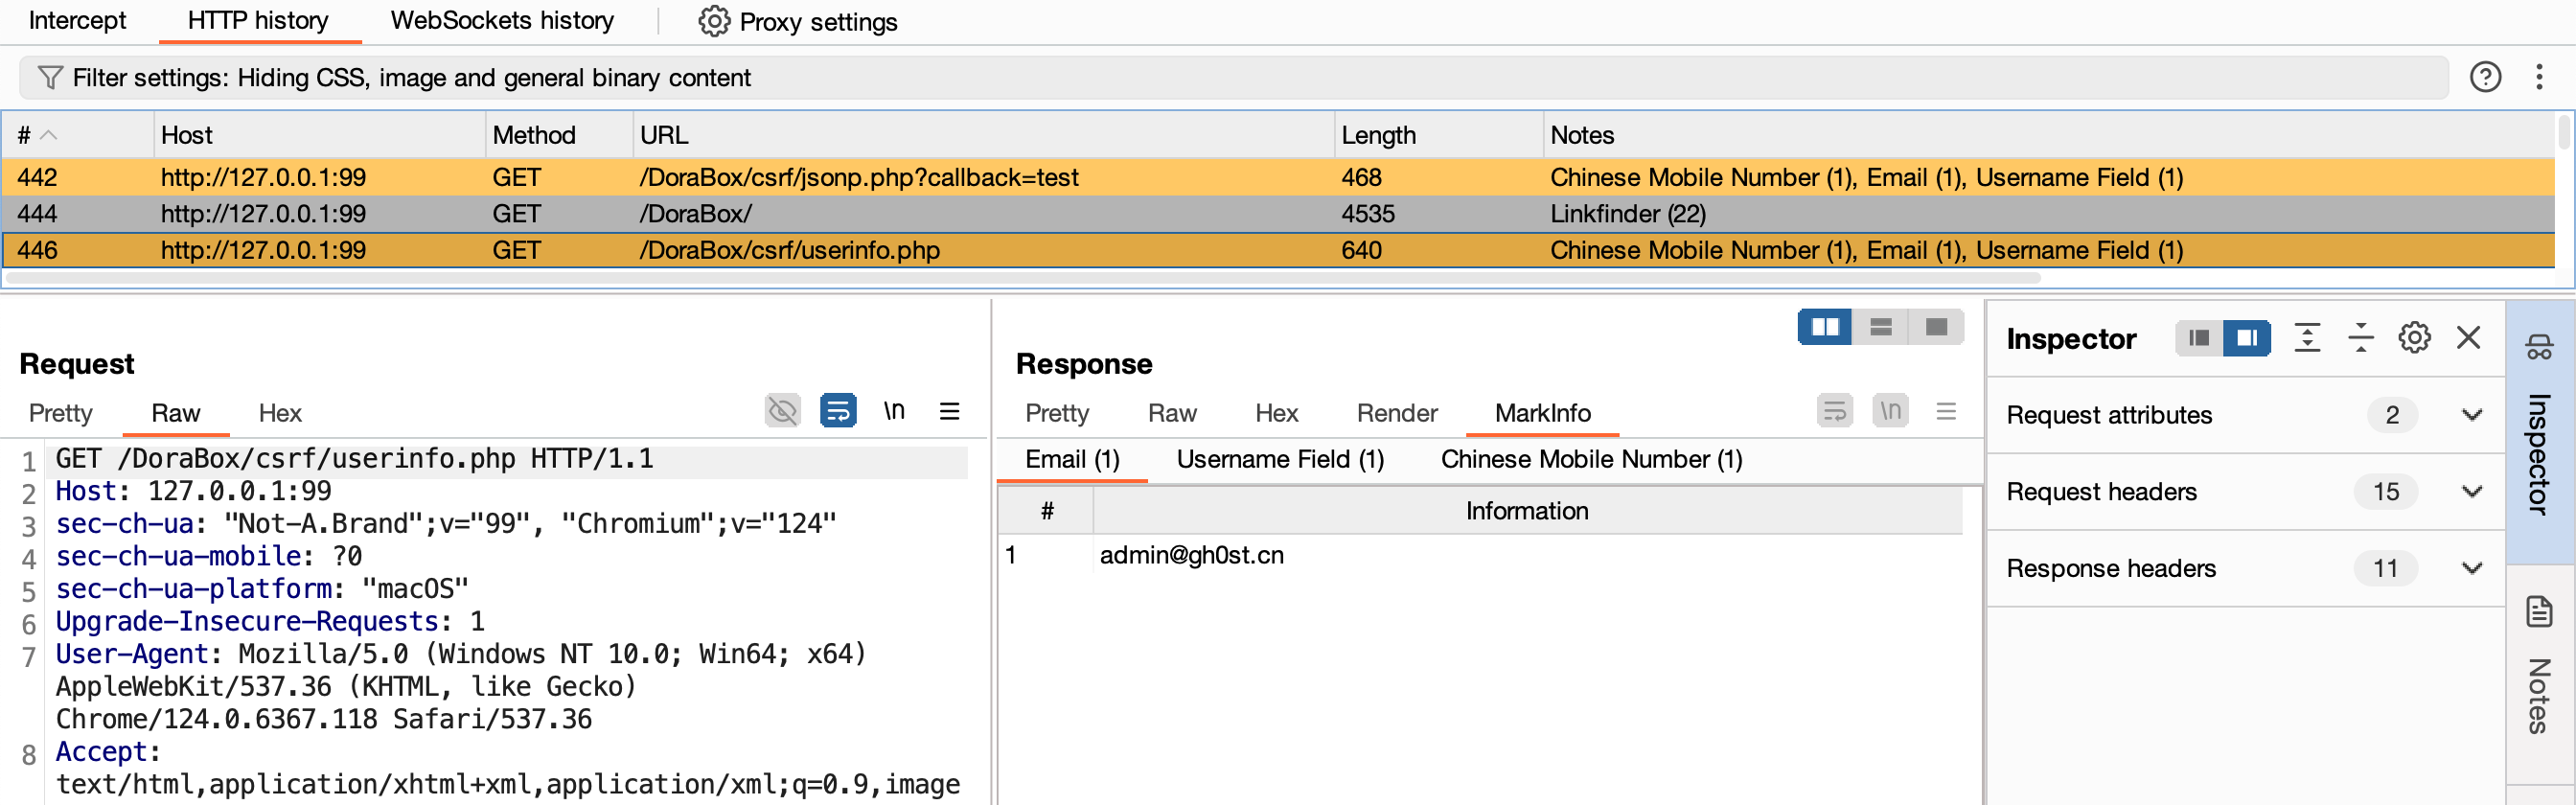Expand the Request headers section
This screenshot has width=2576, height=805.
tap(2471, 492)
